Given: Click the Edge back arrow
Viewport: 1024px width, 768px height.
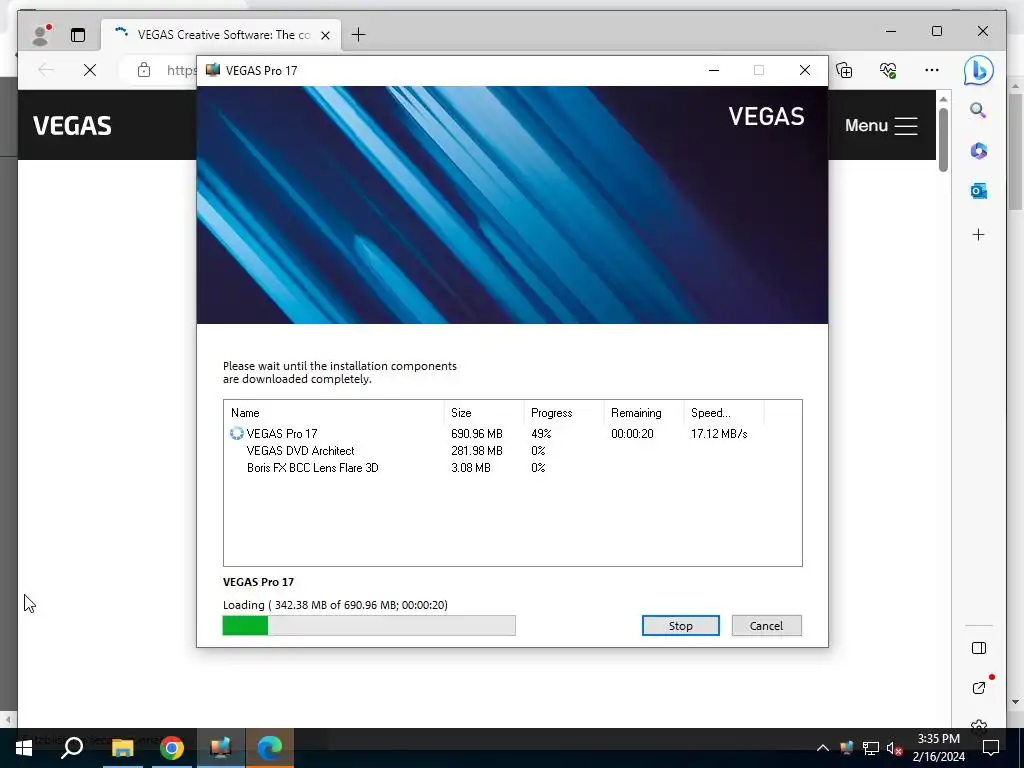Looking at the screenshot, I should (x=46, y=70).
